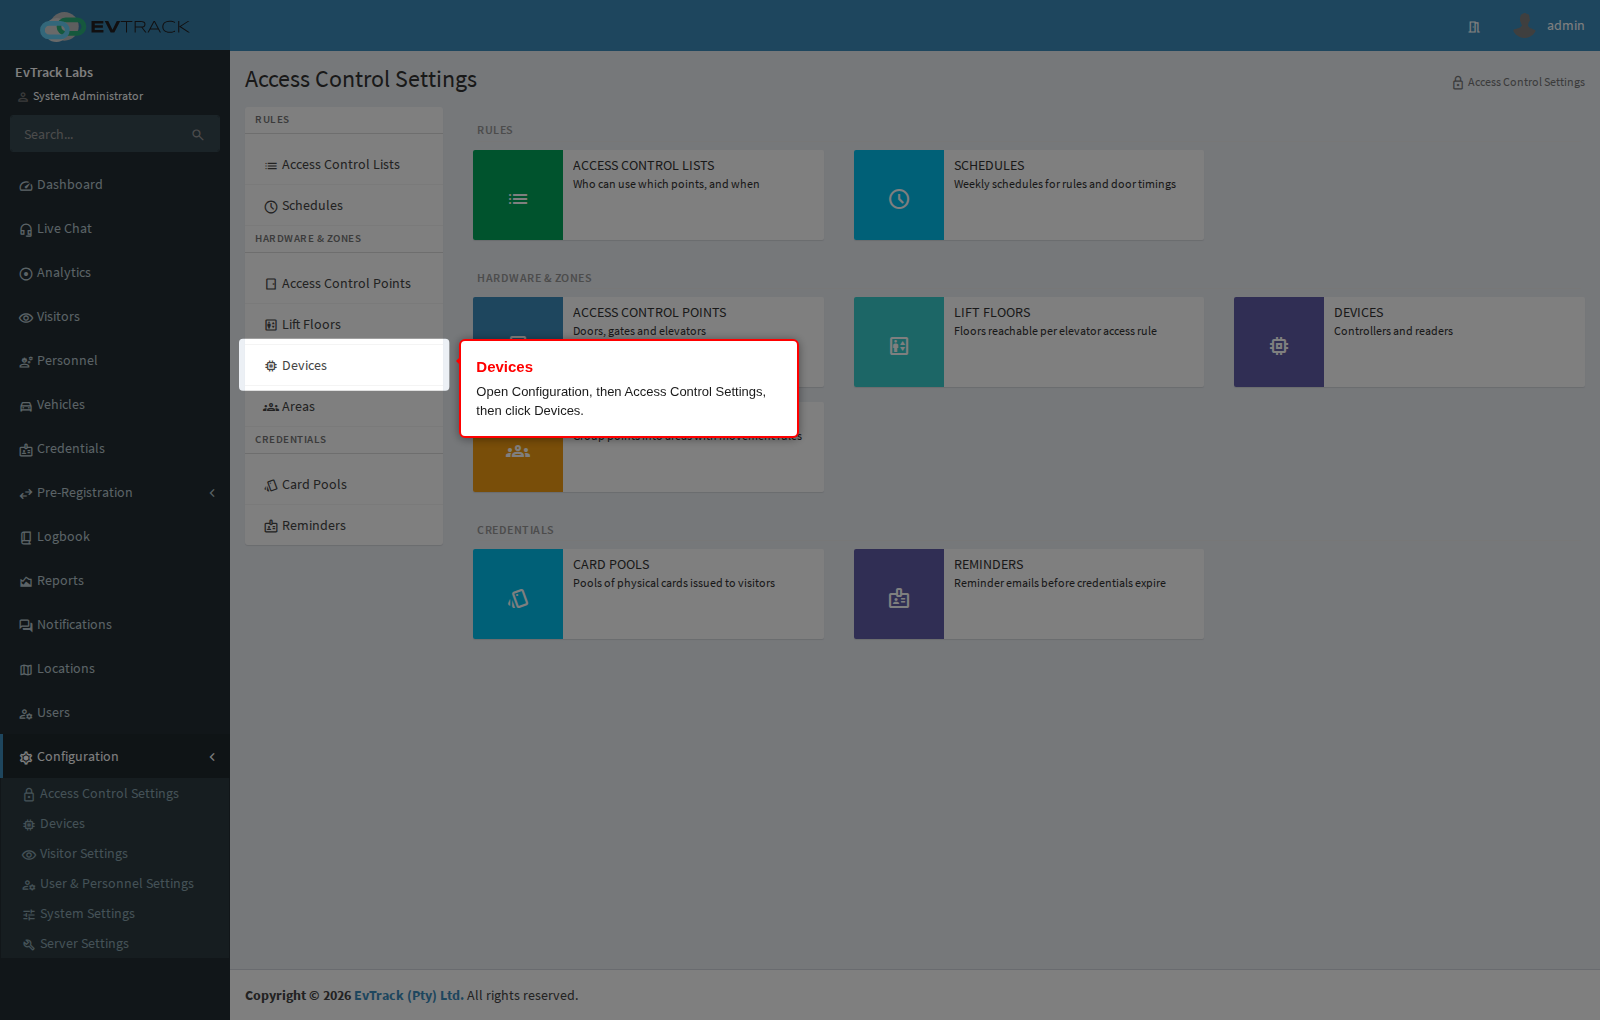Open Reports in sidebar
The height and width of the screenshot is (1020, 1600).
point(115,581)
